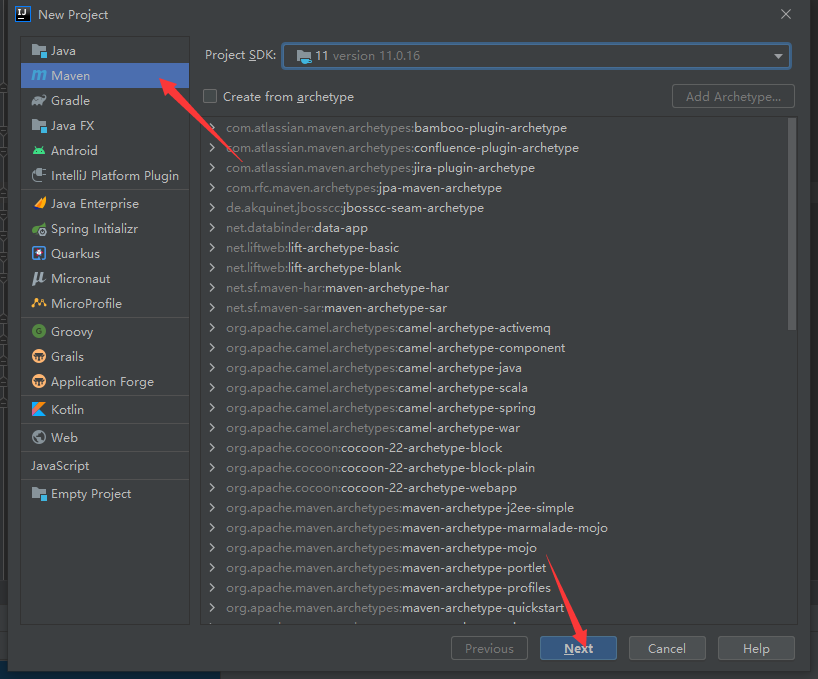Expand lift-archetype-basic entry

pyautogui.click(x=212, y=248)
